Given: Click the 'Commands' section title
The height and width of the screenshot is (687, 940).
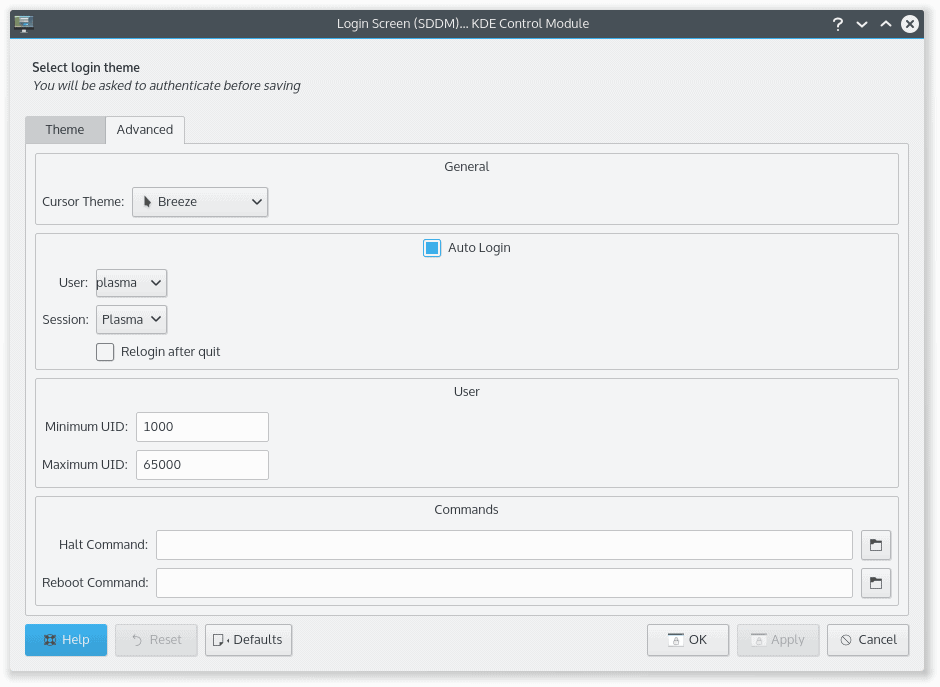Looking at the screenshot, I should 466,510.
